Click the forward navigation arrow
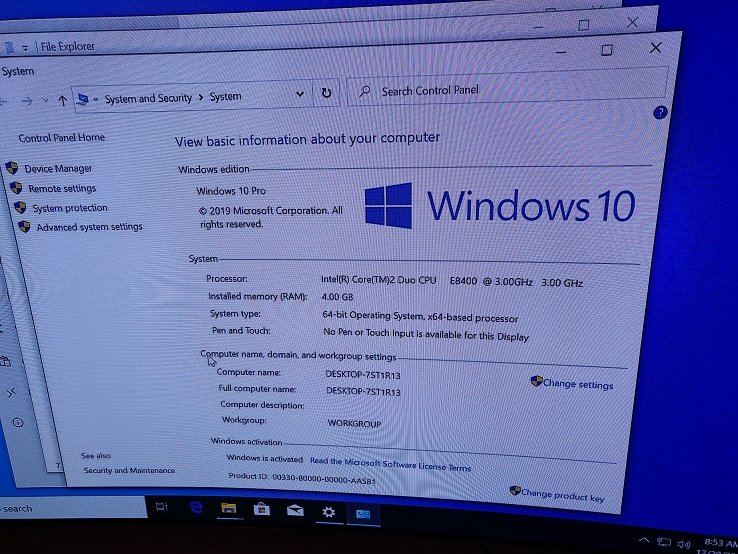This screenshot has width=738, height=554. (27, 101)
